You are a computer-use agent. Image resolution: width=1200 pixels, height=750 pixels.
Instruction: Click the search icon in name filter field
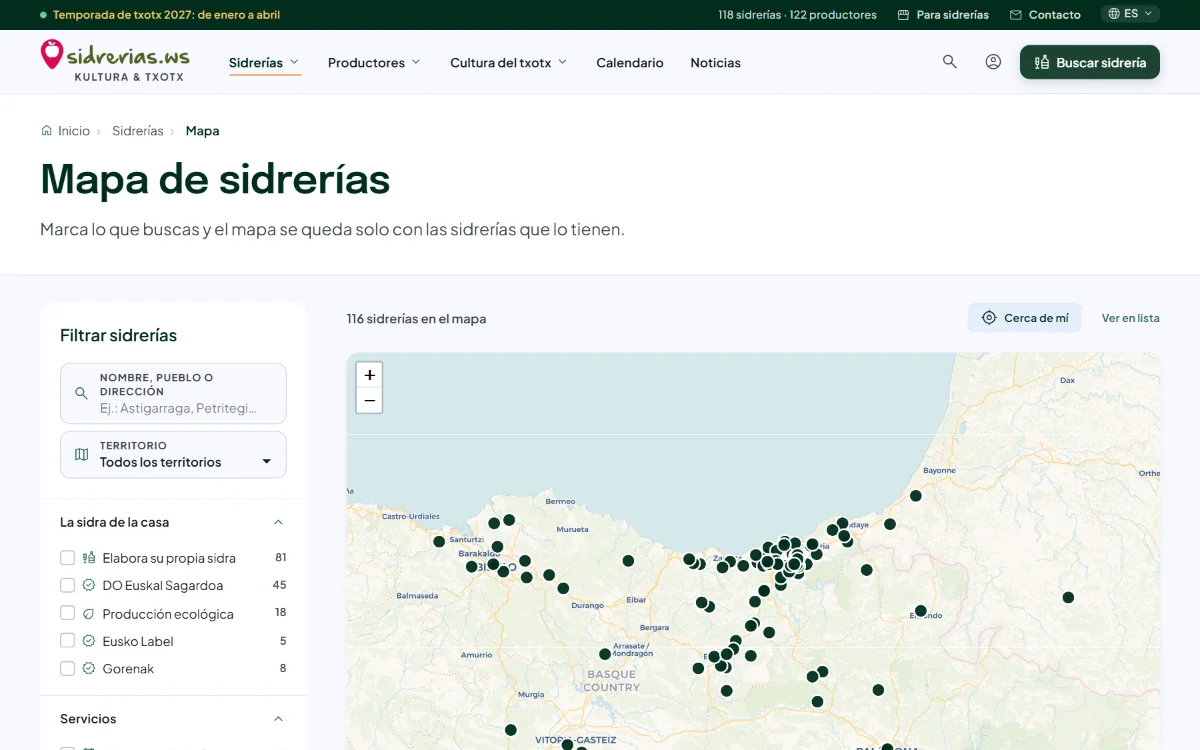(x=82, y=394)
